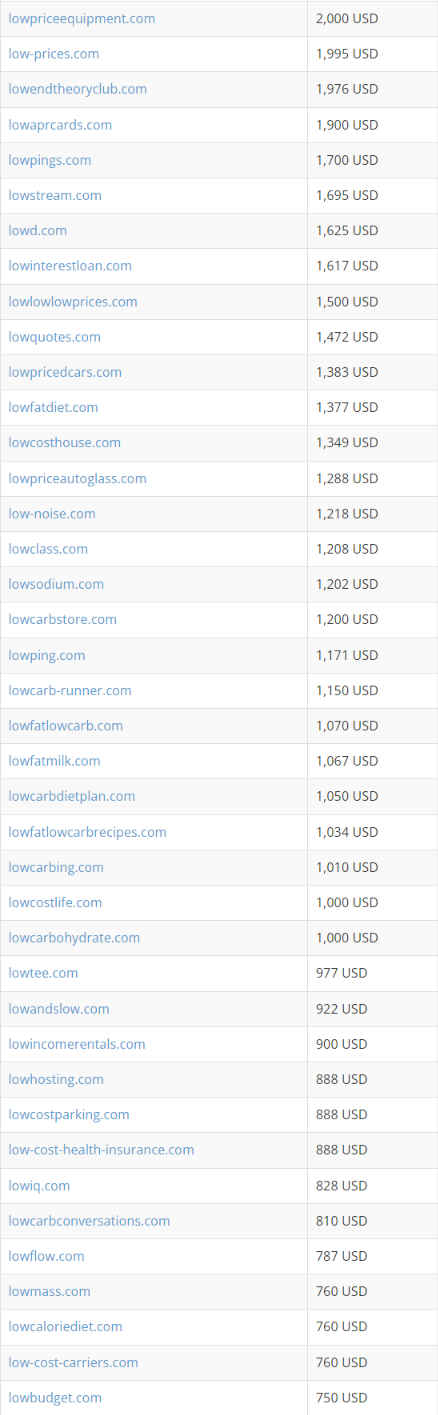Screen dimensions: 438x1415
Task: Select lowfatdiet.com domain
Action: click(x=53, y=407)
